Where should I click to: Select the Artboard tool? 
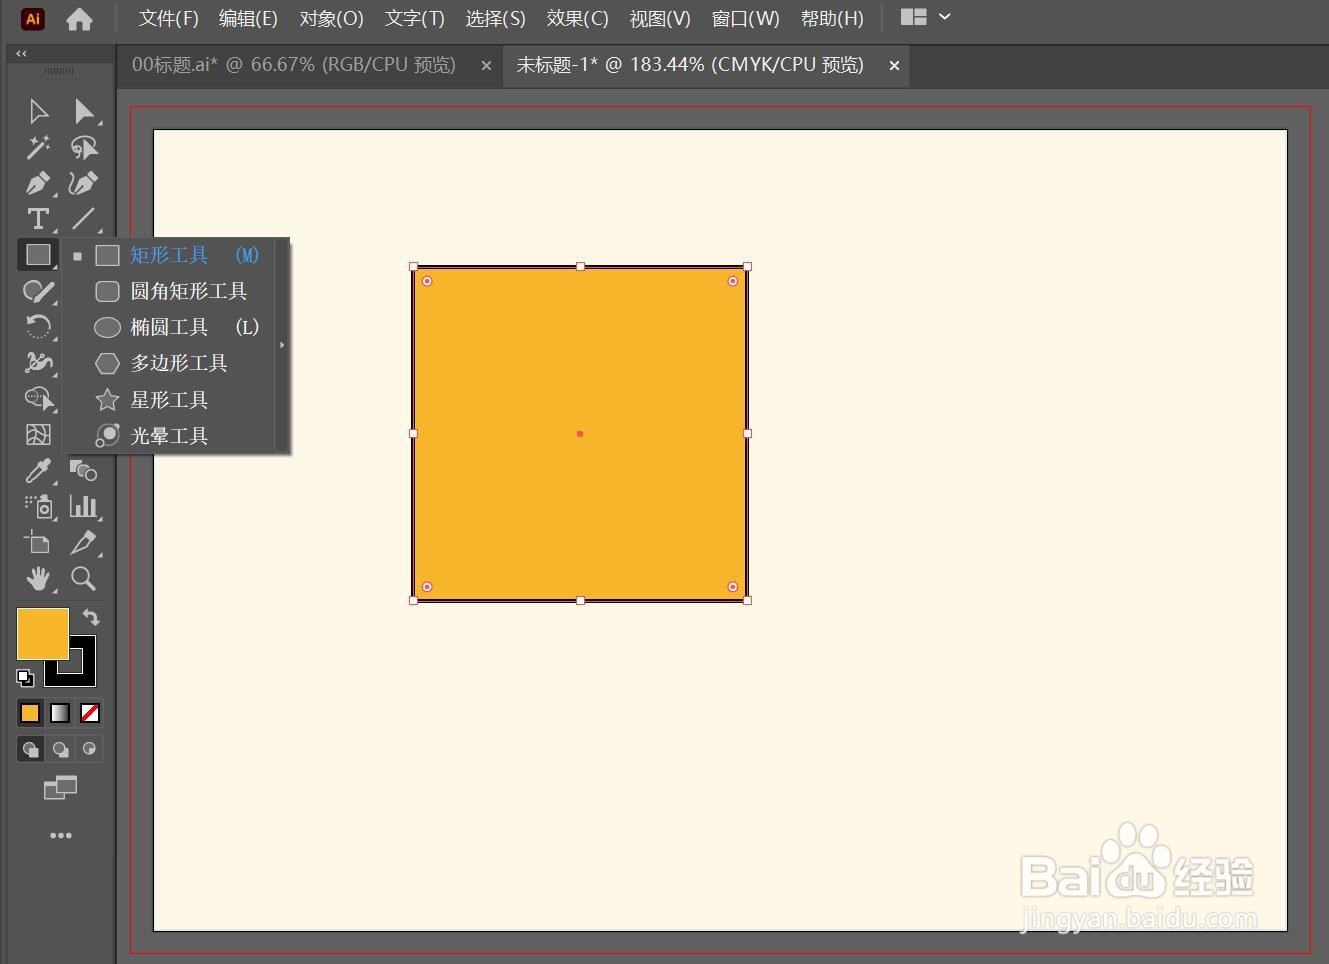(x=38, y=543)
